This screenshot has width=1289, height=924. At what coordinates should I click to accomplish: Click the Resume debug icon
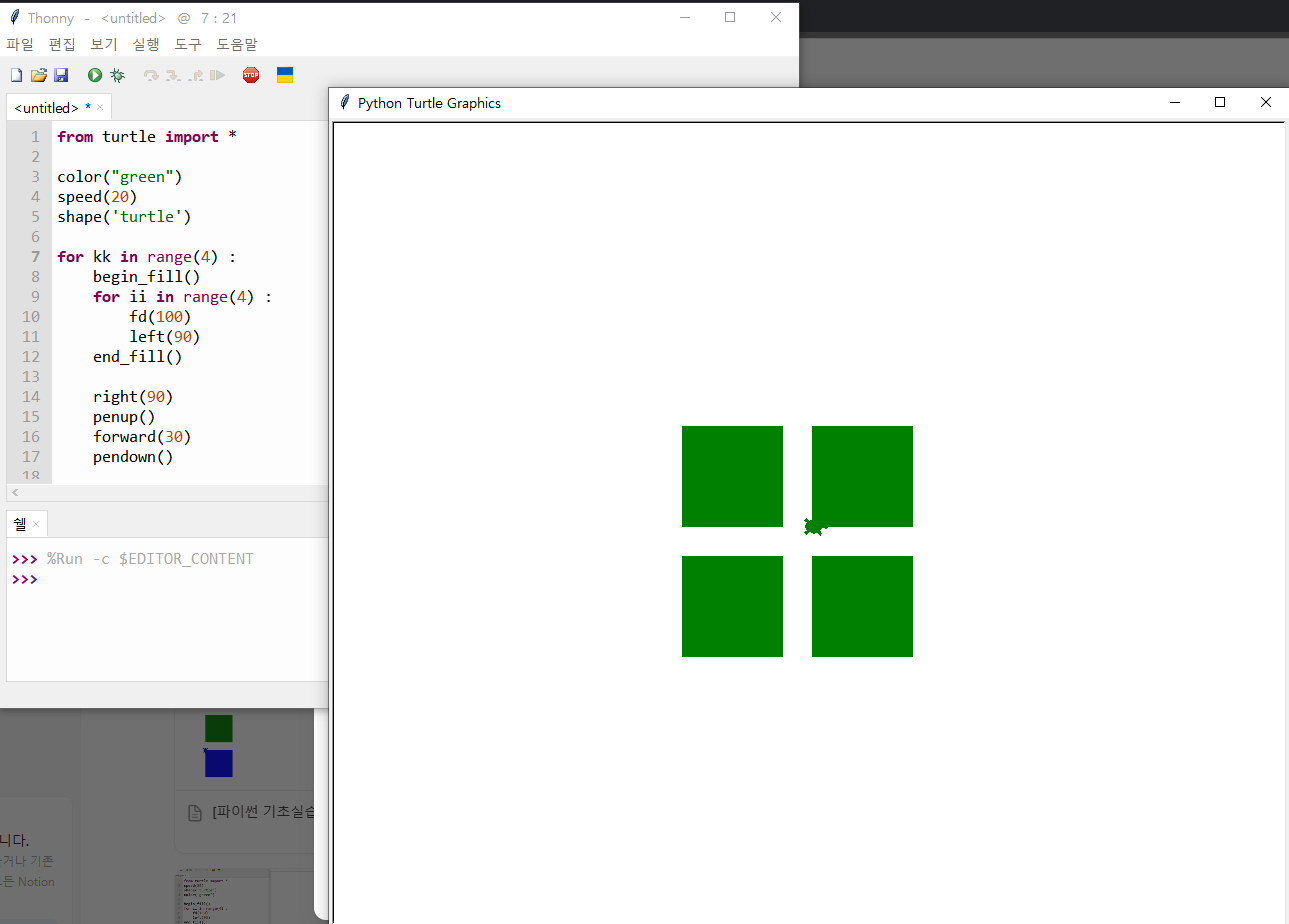point(217,75)
